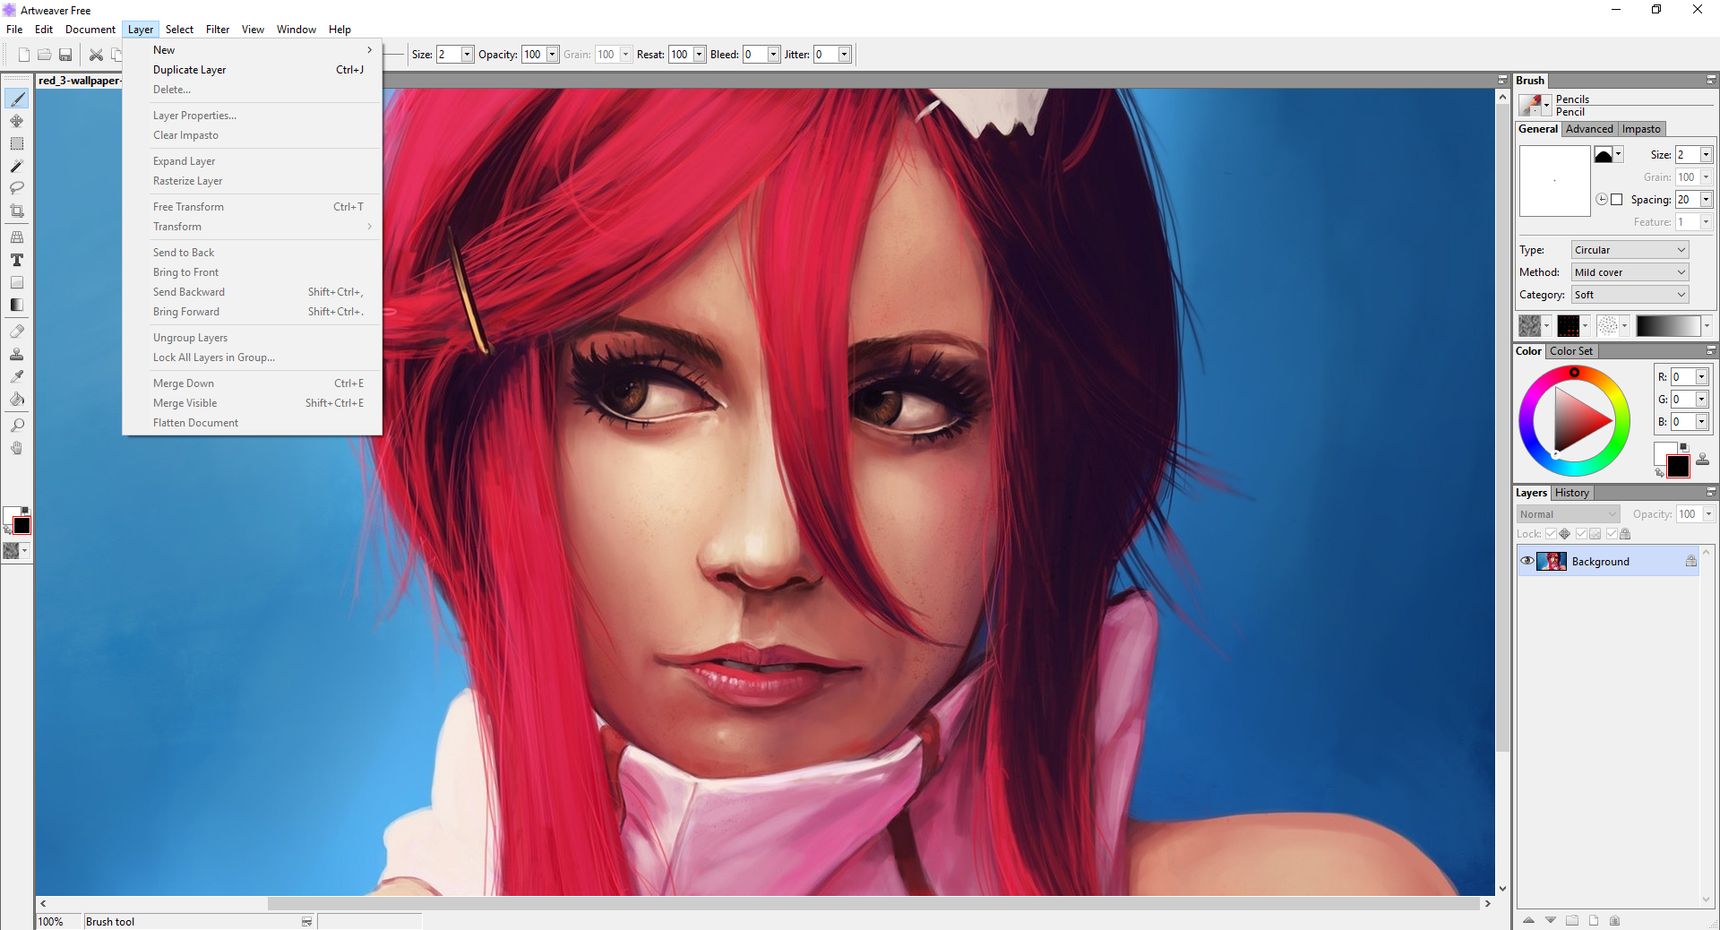The image size is (1720, 930).
Task: Select the Crop tool
Action: click(17, 211)
